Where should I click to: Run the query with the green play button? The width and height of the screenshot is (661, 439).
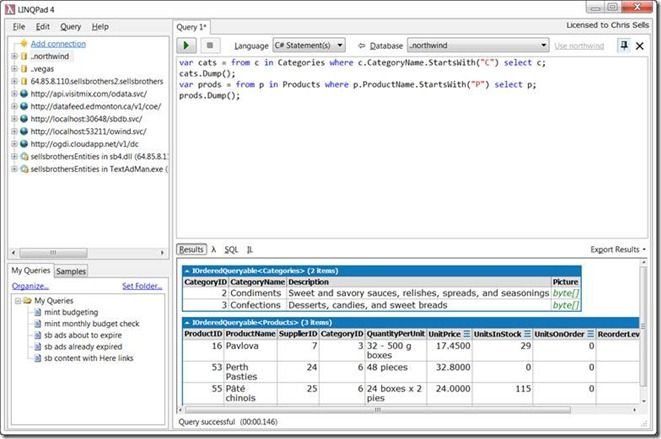tap(186, 45)
